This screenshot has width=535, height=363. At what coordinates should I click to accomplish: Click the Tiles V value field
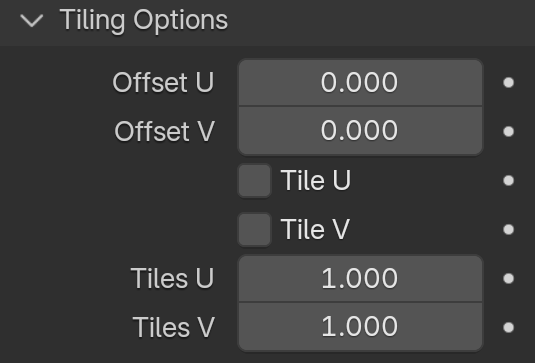point(360,327)
